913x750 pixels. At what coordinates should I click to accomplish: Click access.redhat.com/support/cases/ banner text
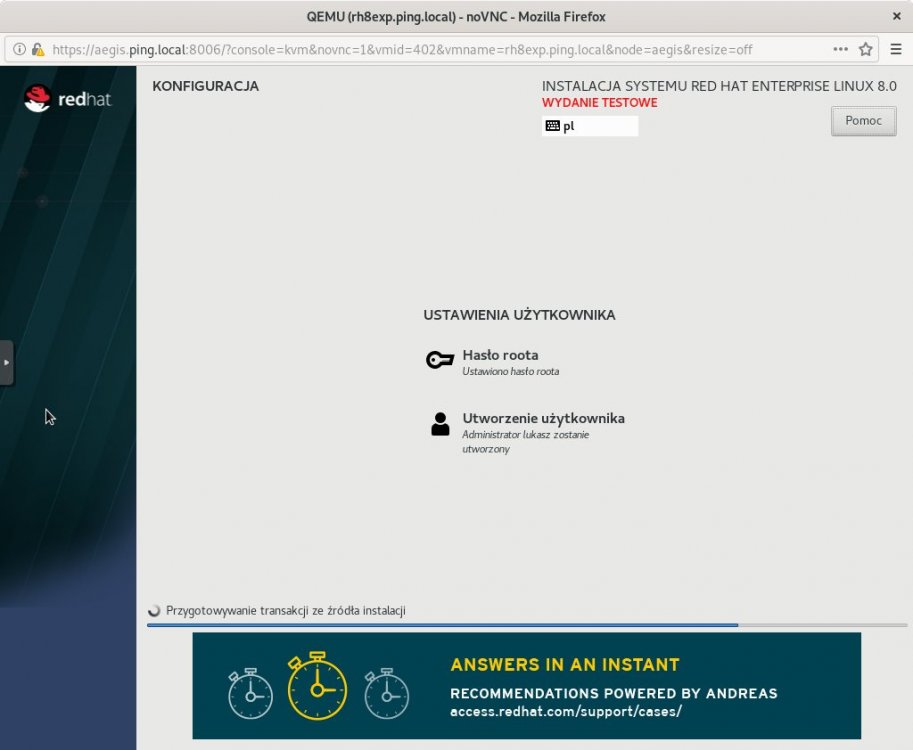pyautogui.click(x=565, y=712)
